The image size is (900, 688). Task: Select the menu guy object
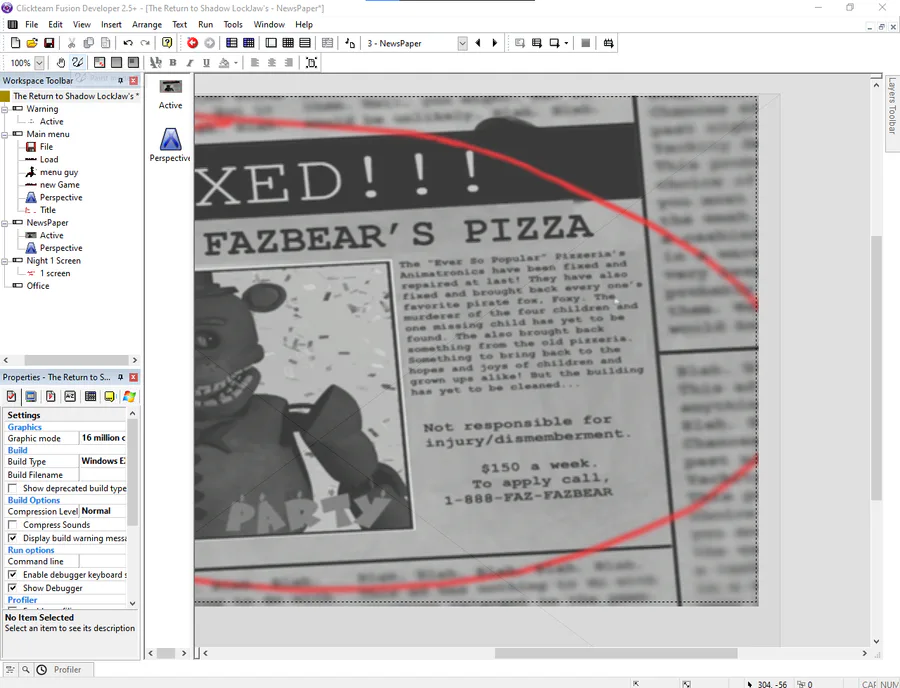coord(59,172)
